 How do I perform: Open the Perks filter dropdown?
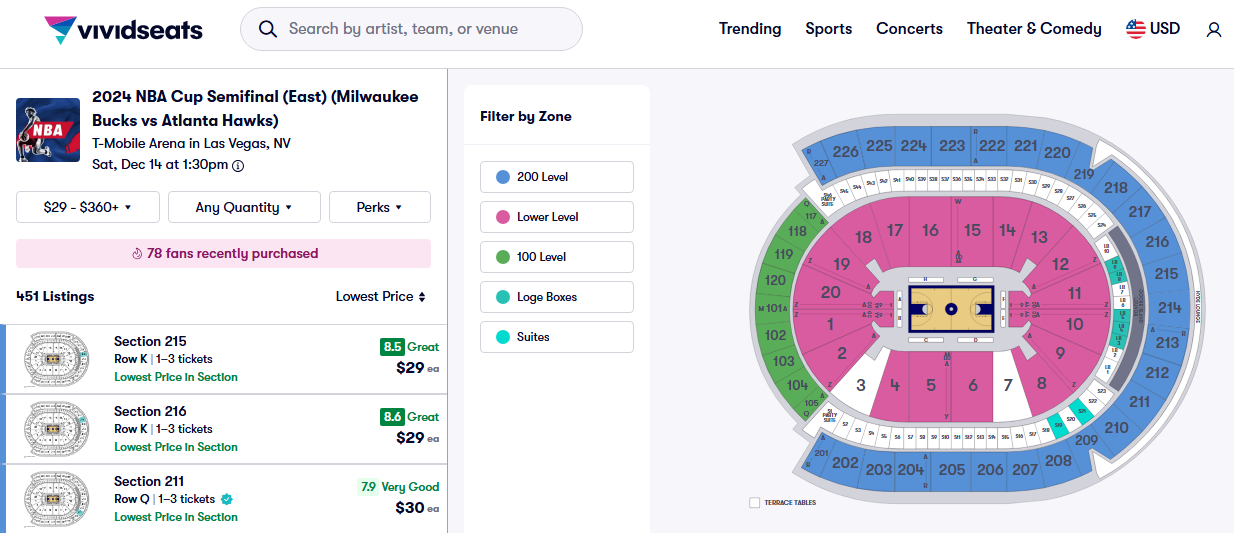tap(379, 207)
